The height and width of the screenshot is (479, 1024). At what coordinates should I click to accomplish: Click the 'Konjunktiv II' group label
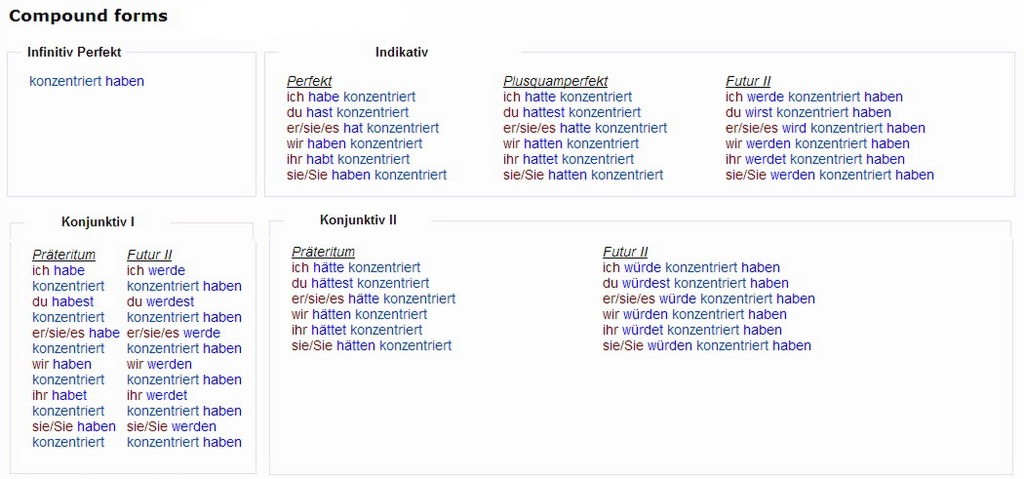(x=358, y=220)
